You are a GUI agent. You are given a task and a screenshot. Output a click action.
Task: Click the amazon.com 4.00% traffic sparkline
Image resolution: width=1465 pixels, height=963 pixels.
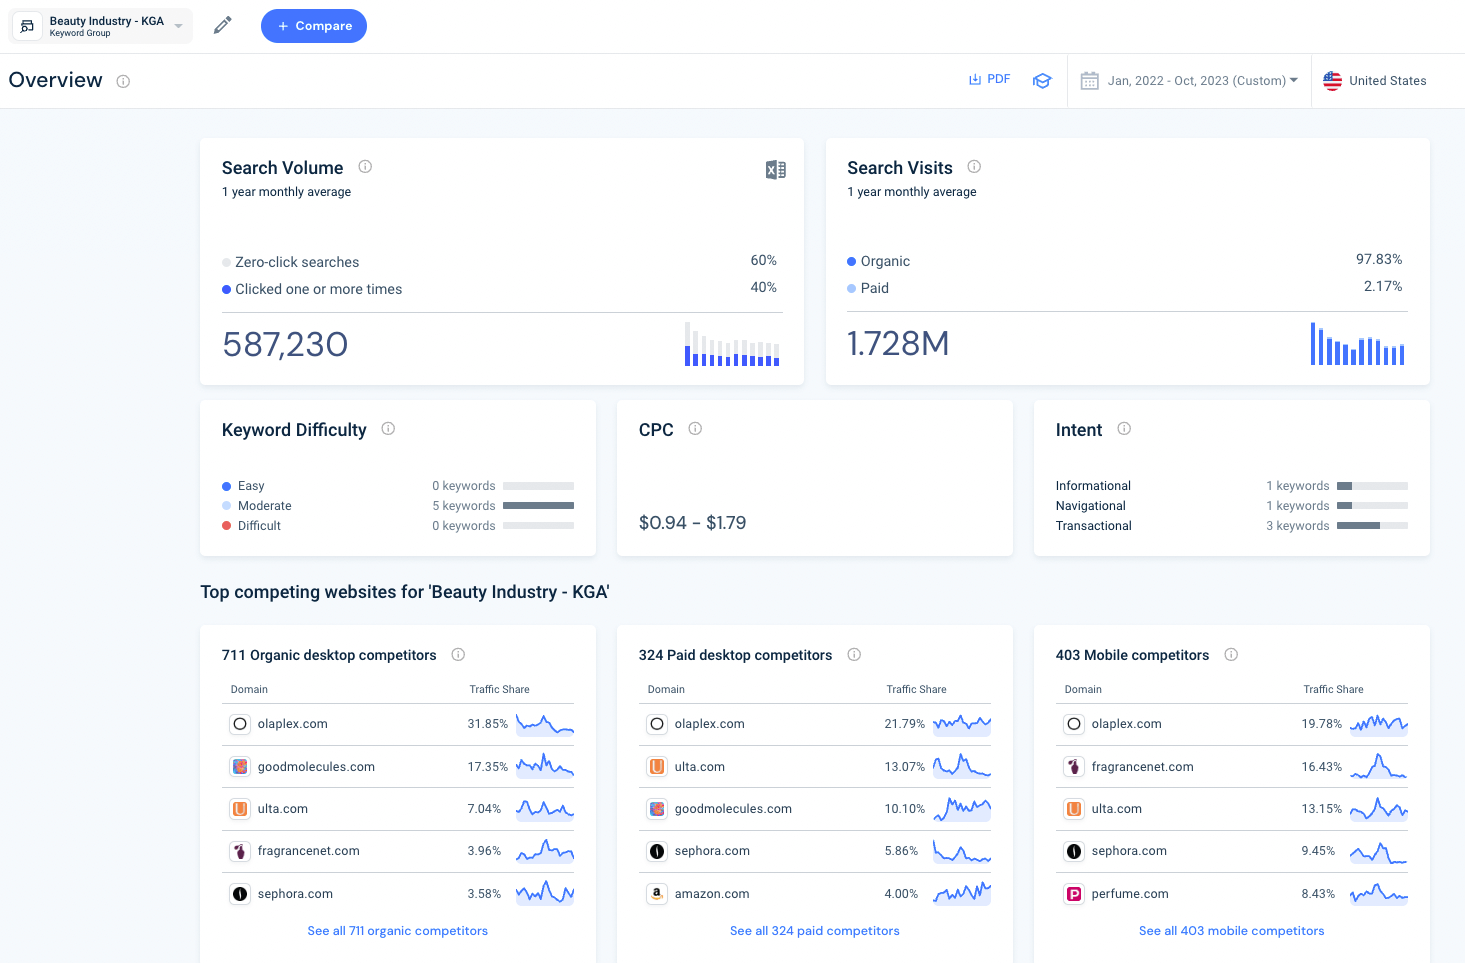[962, 894]
